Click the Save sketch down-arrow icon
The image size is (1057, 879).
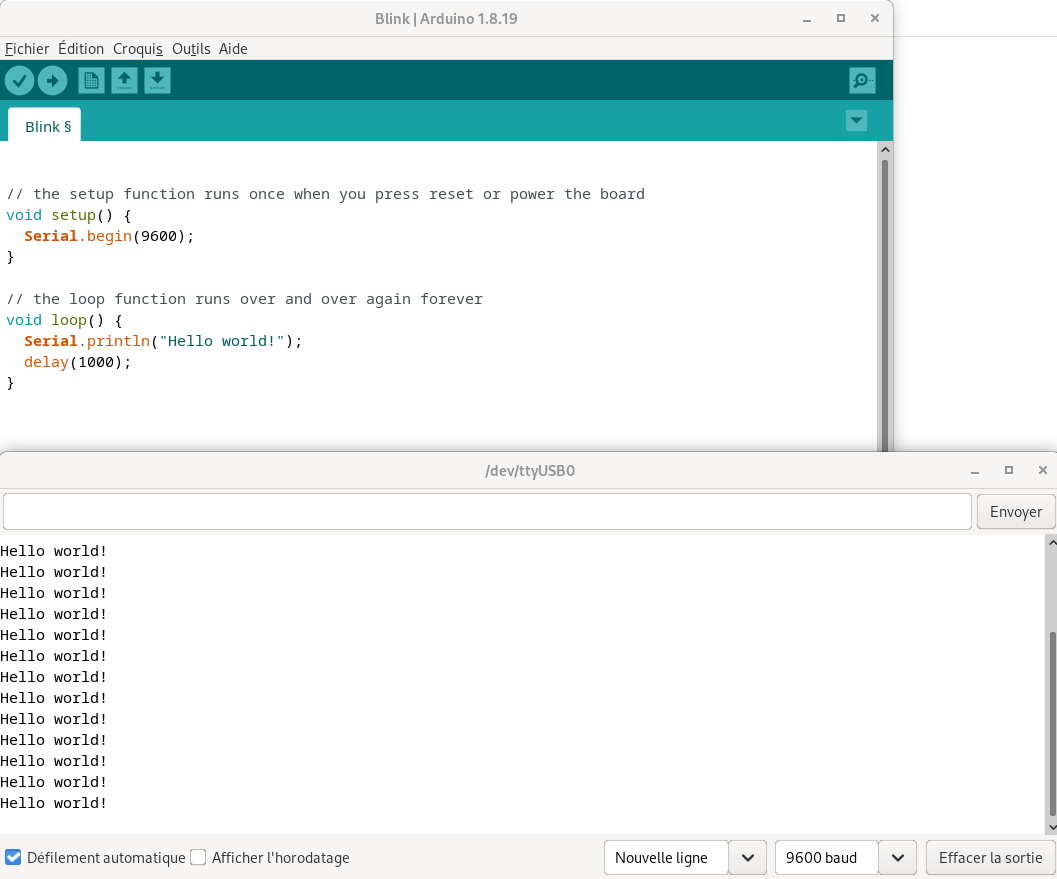(157, 80)
